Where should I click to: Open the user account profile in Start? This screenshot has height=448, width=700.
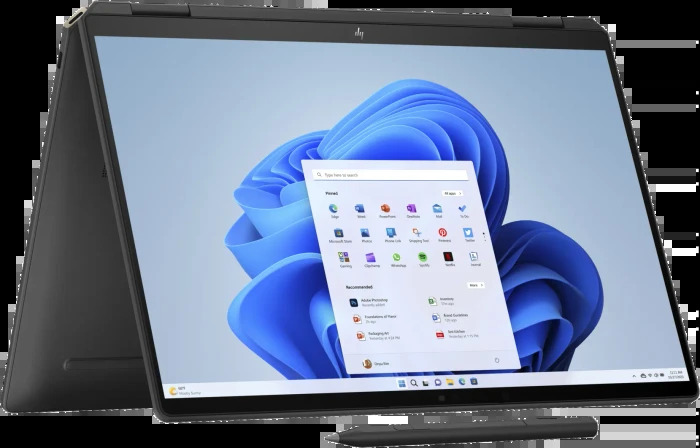coord(375,364)
